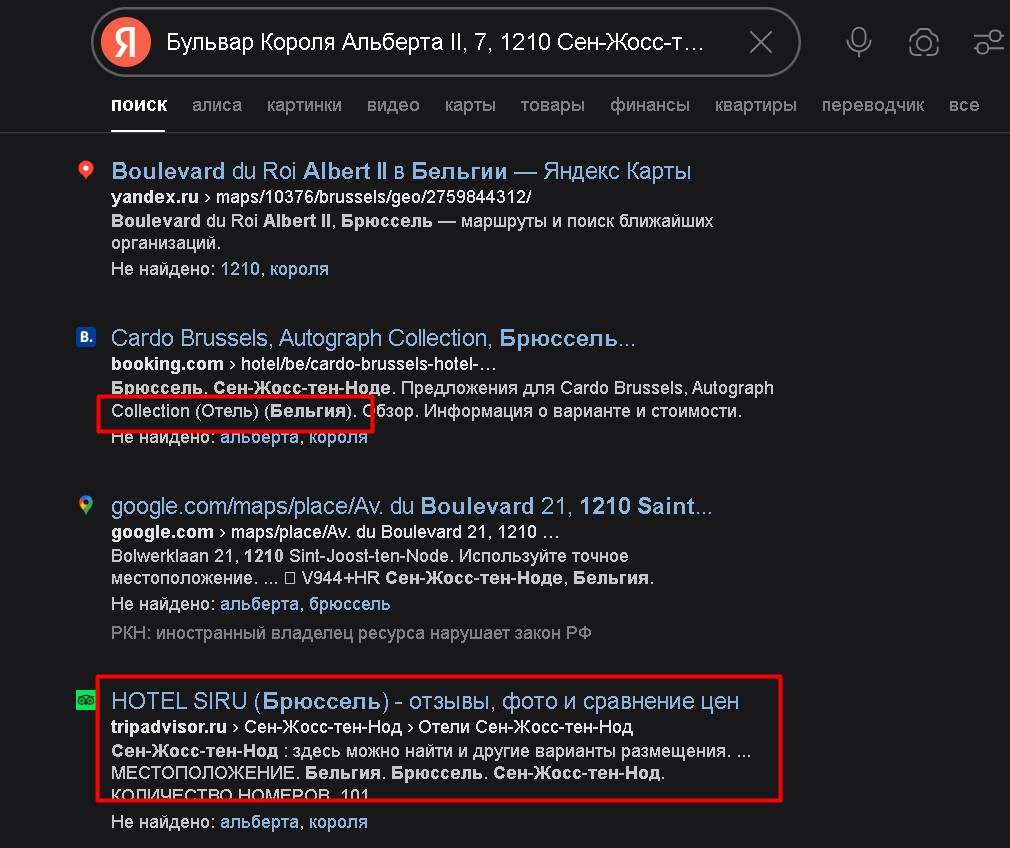
Task: Click missing word брюссель under the Google Maps result
Action: click(x=349, y=604)
